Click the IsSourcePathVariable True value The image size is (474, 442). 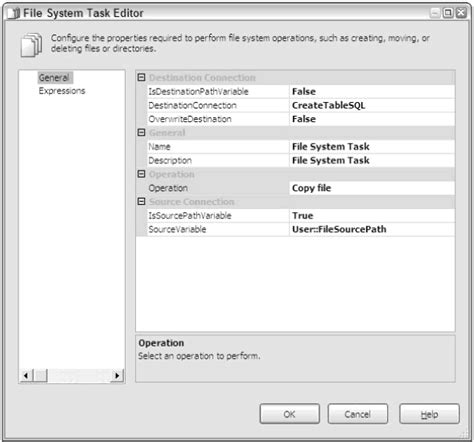(372, 215)
